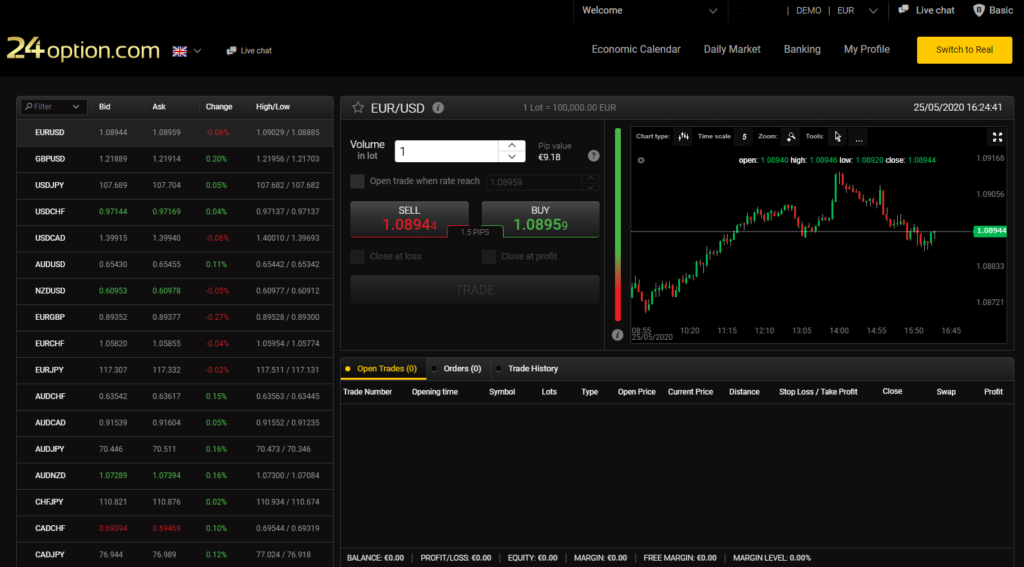
Task: Sort by the Change column header
Action: [219, 106]
